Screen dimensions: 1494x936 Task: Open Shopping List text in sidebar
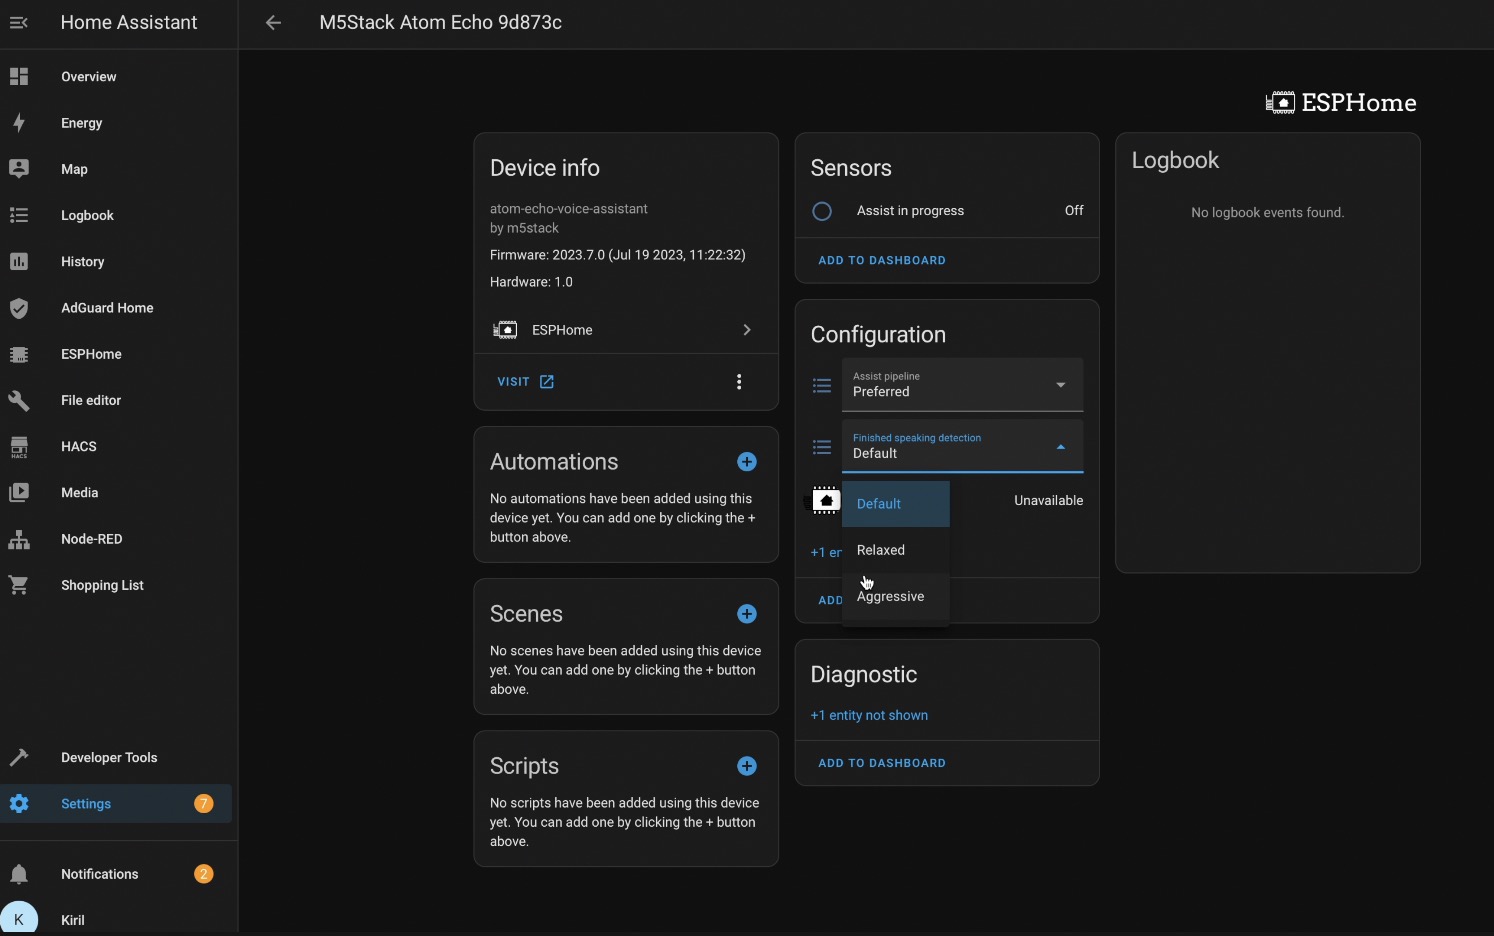point(102,585)
